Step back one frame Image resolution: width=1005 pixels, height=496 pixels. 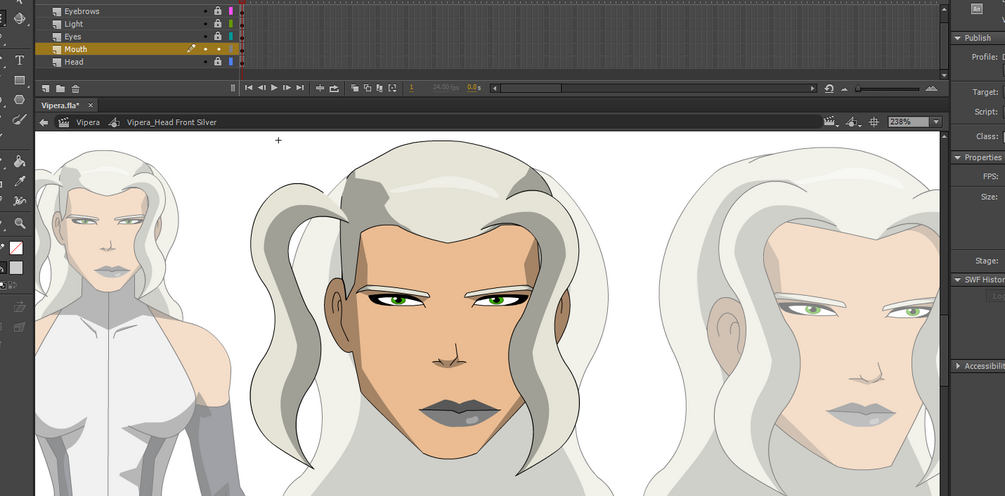[262, 88]
